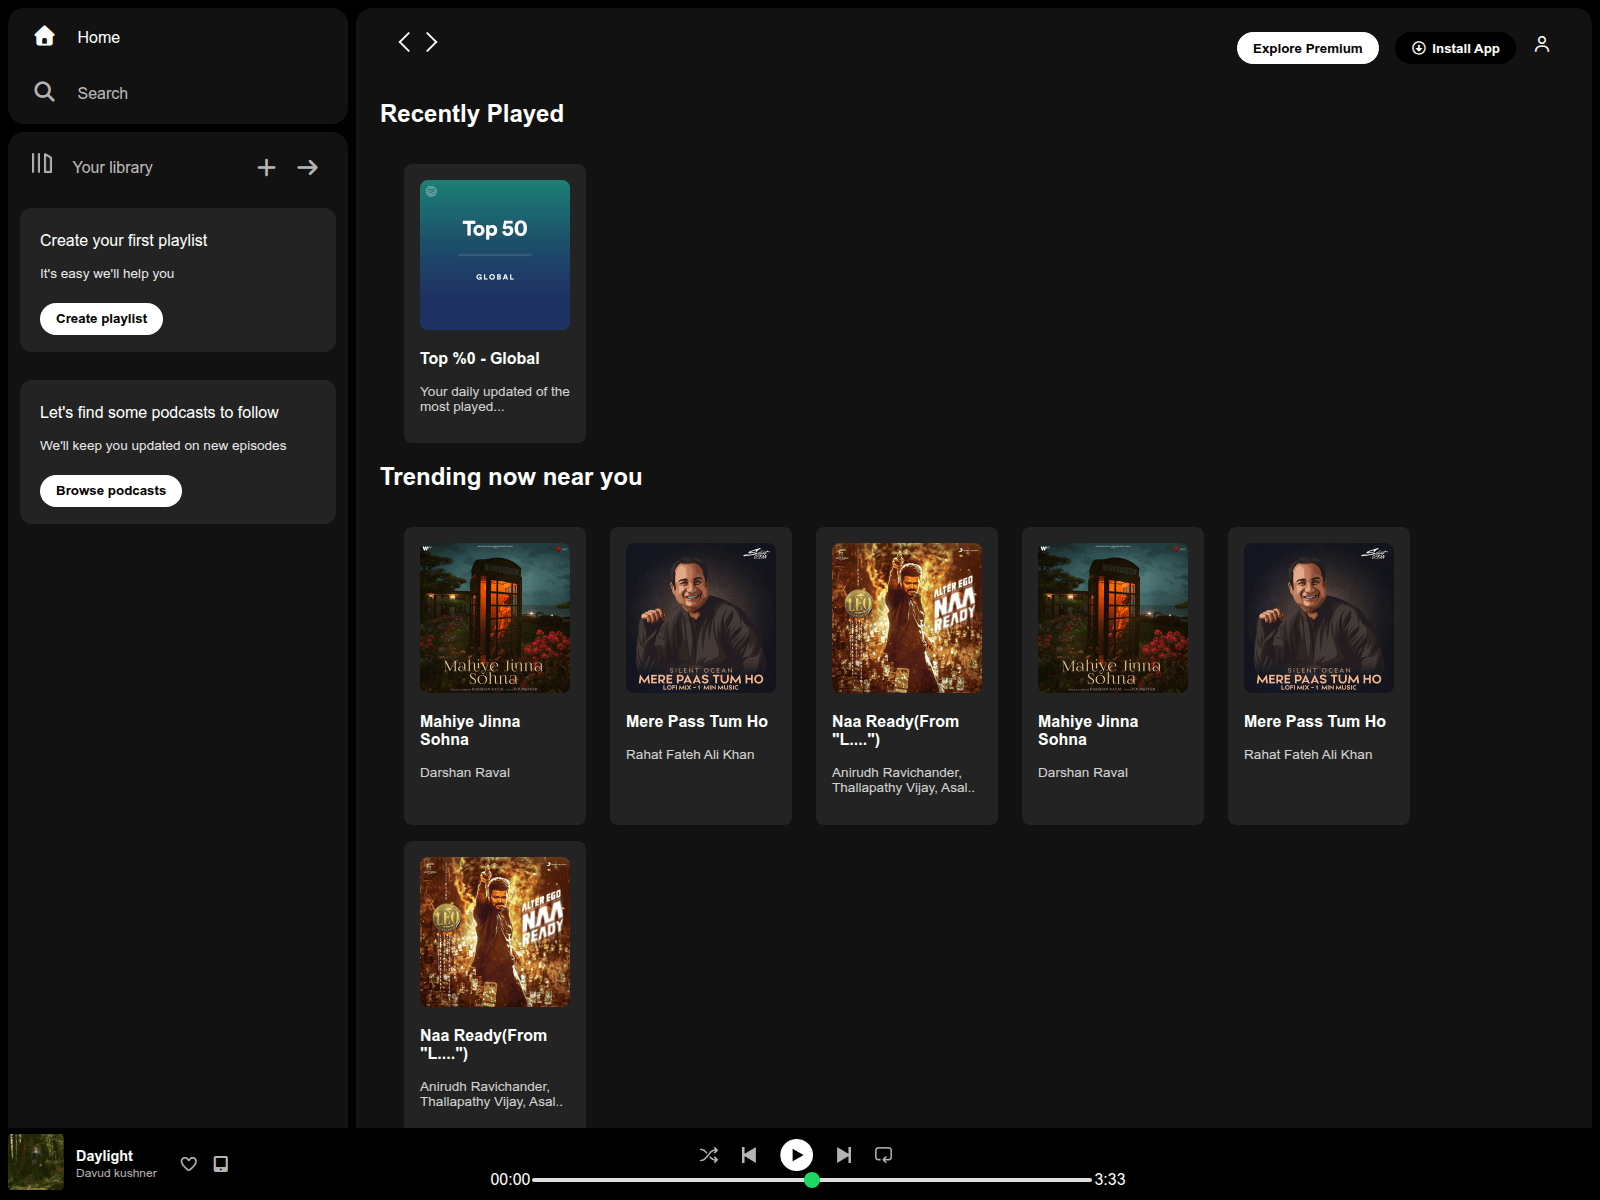Click the Trending now near you heading
Viewport: 1600px width, 1200px height.
511,477
